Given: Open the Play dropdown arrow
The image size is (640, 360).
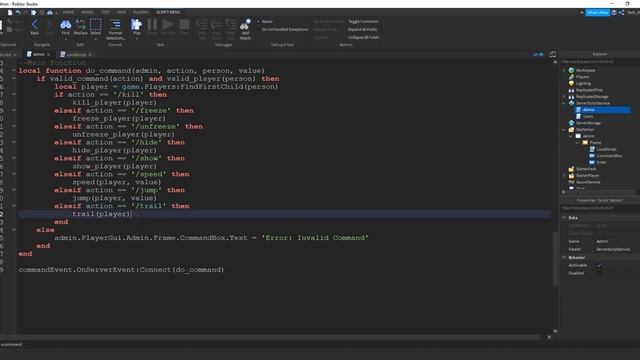Looking at the screenshot, I should [137, 39].
